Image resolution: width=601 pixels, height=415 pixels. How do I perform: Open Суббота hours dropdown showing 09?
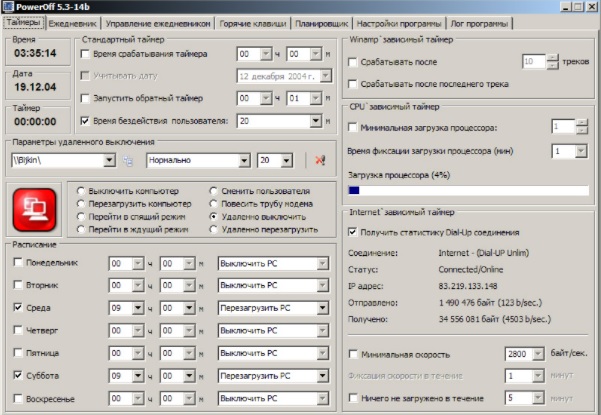coord(138,376)
